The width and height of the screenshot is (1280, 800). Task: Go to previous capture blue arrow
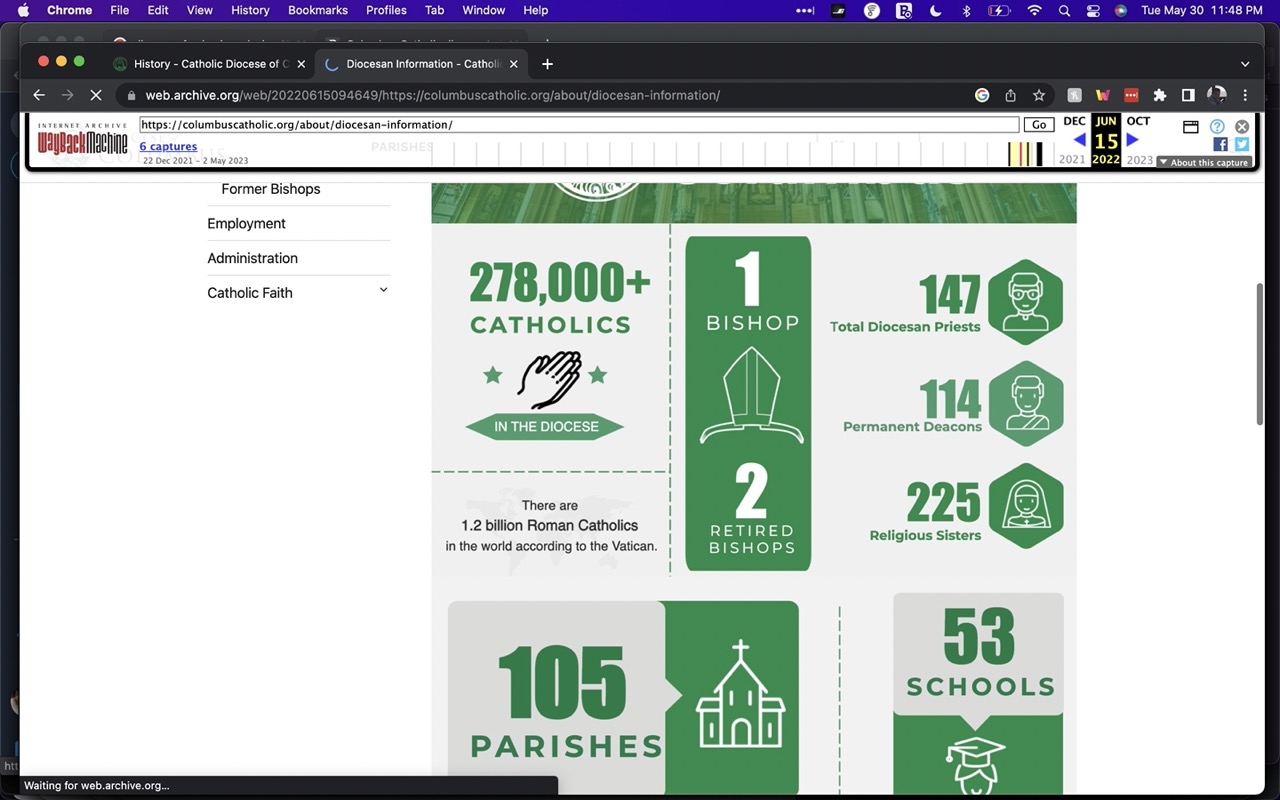(1079, 140)
